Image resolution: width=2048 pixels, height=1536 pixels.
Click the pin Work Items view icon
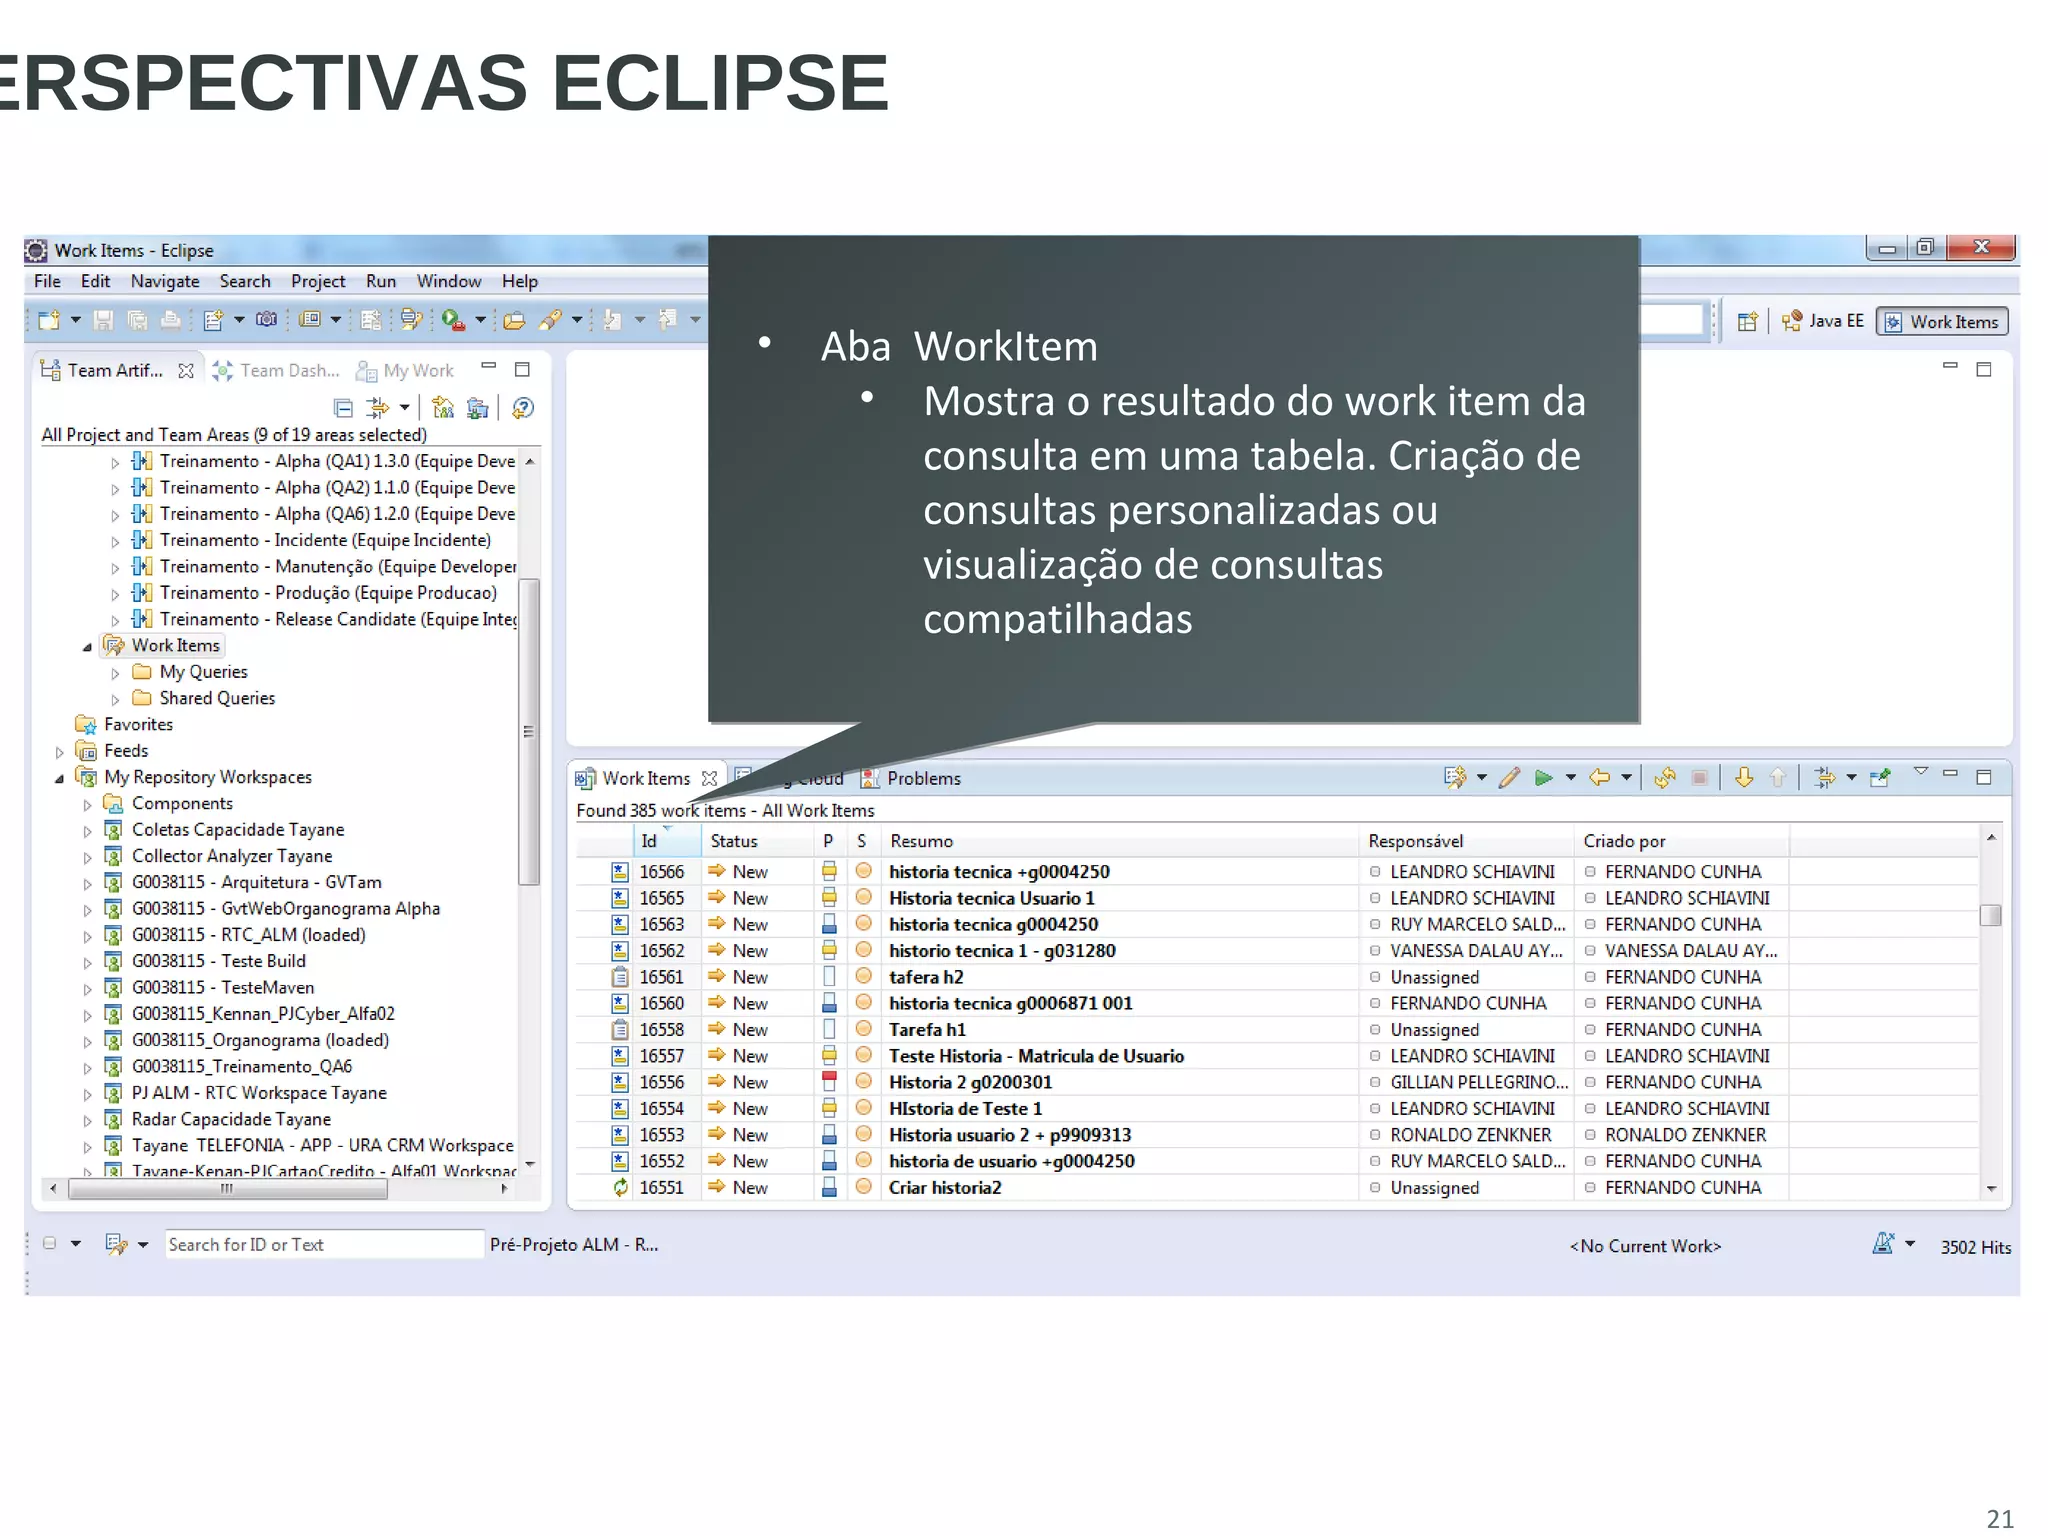[x=1880, y=778]
